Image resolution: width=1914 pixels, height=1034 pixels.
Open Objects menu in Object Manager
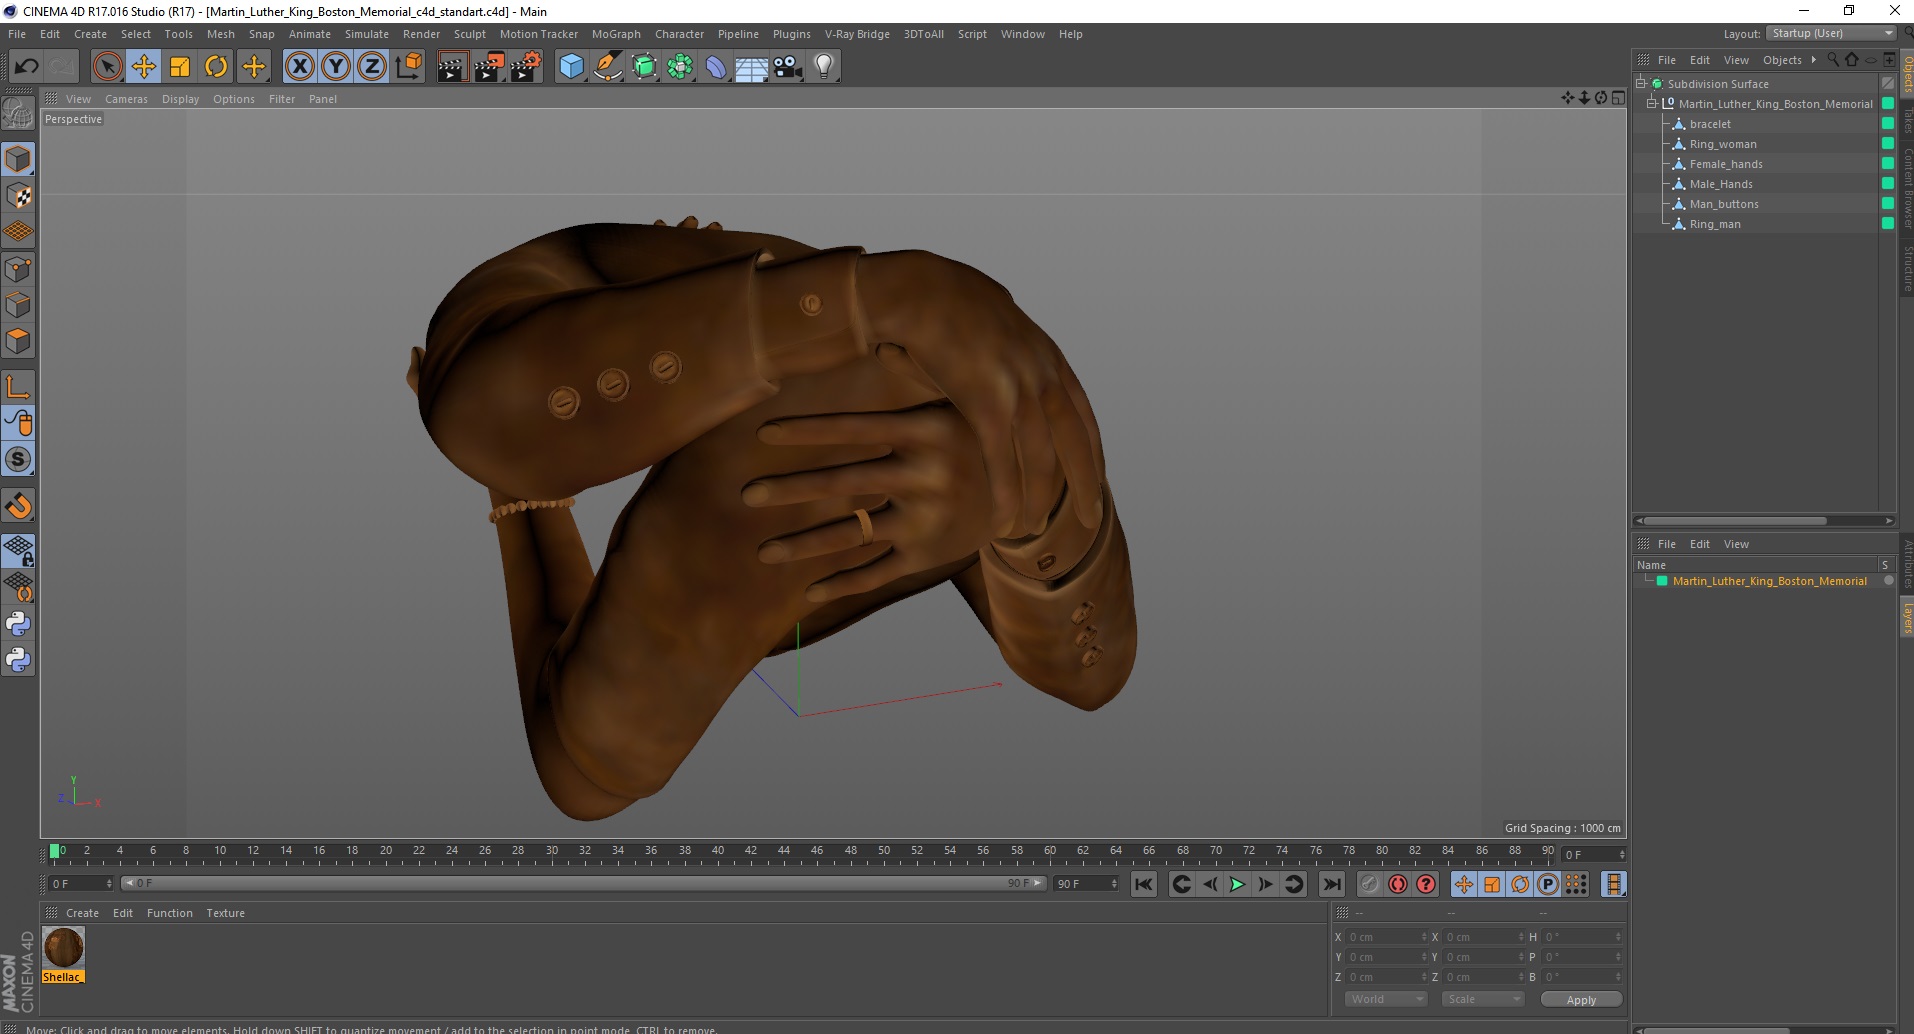click(1782, 60)
